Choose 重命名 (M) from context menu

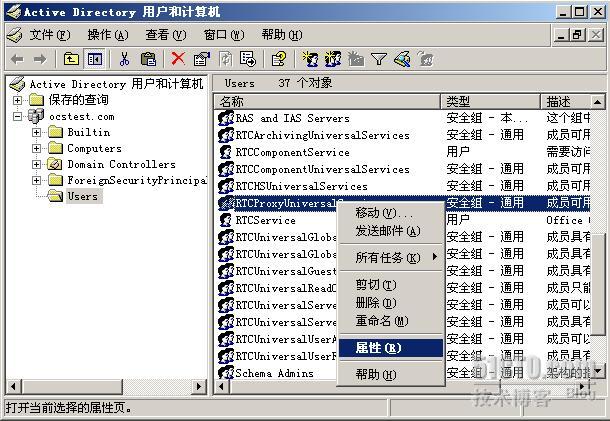[x=391, y=321]
